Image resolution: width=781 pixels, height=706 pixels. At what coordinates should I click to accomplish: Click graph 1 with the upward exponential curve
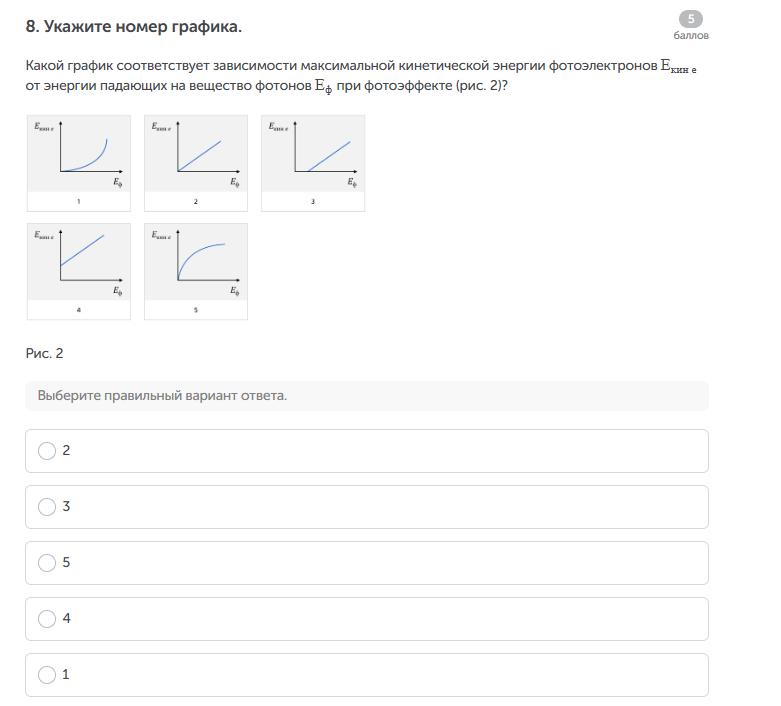coord(79,153)
